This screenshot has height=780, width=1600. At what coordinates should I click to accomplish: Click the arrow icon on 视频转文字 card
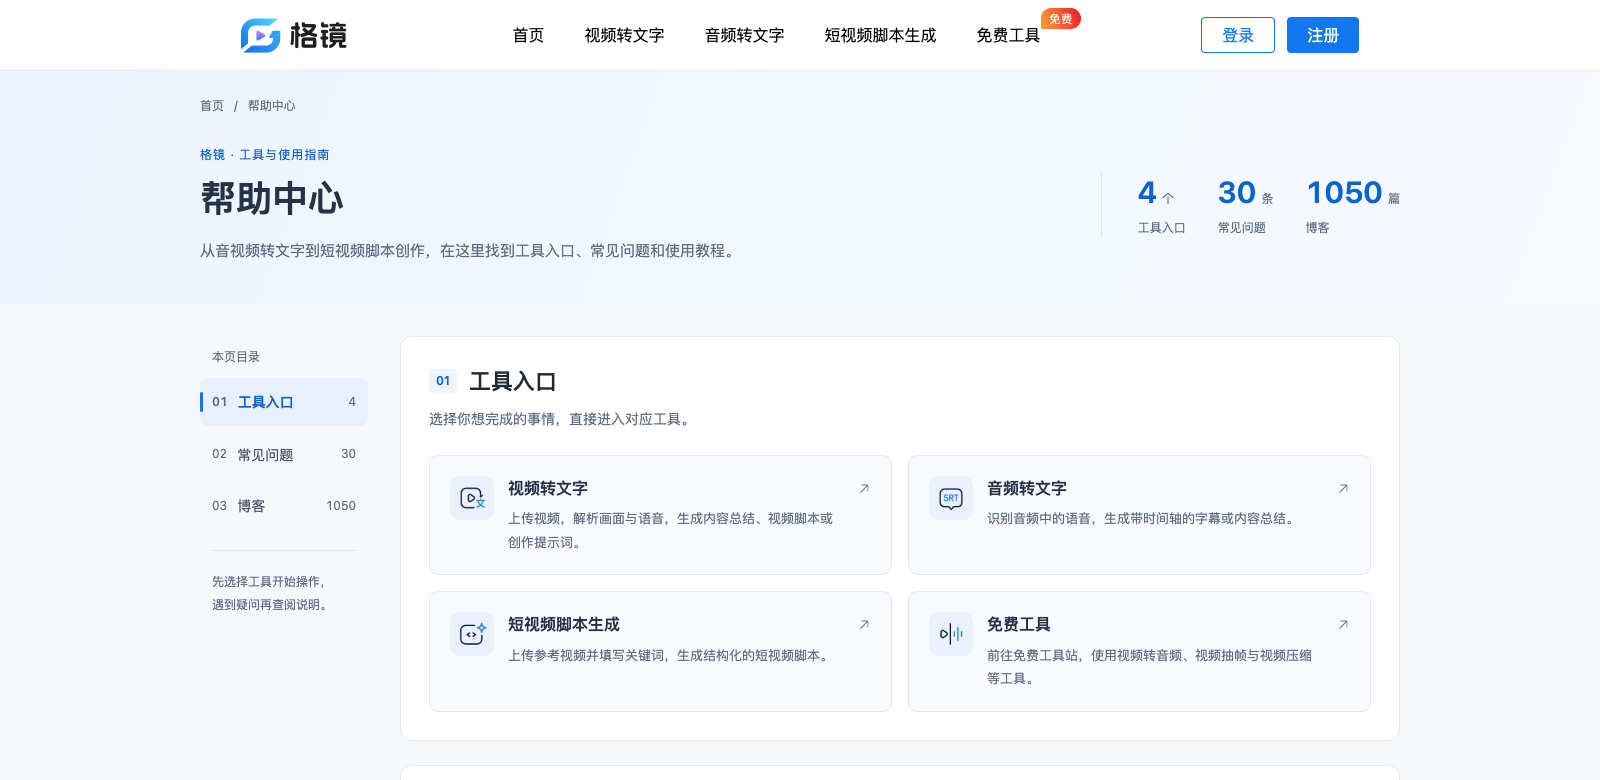(x=864, y=489)
